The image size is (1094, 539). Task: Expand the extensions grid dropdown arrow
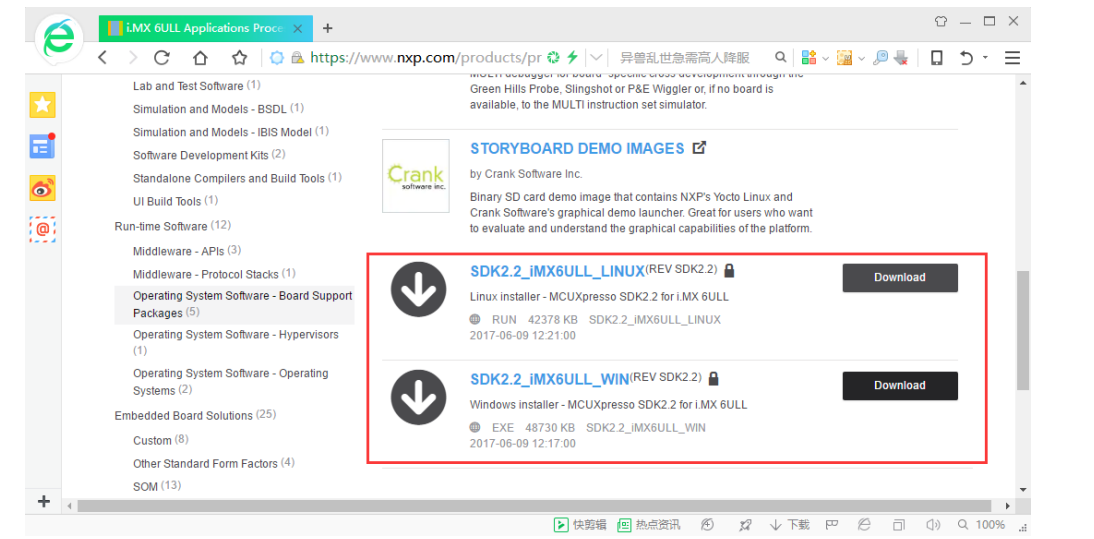(x=825, y=58)
